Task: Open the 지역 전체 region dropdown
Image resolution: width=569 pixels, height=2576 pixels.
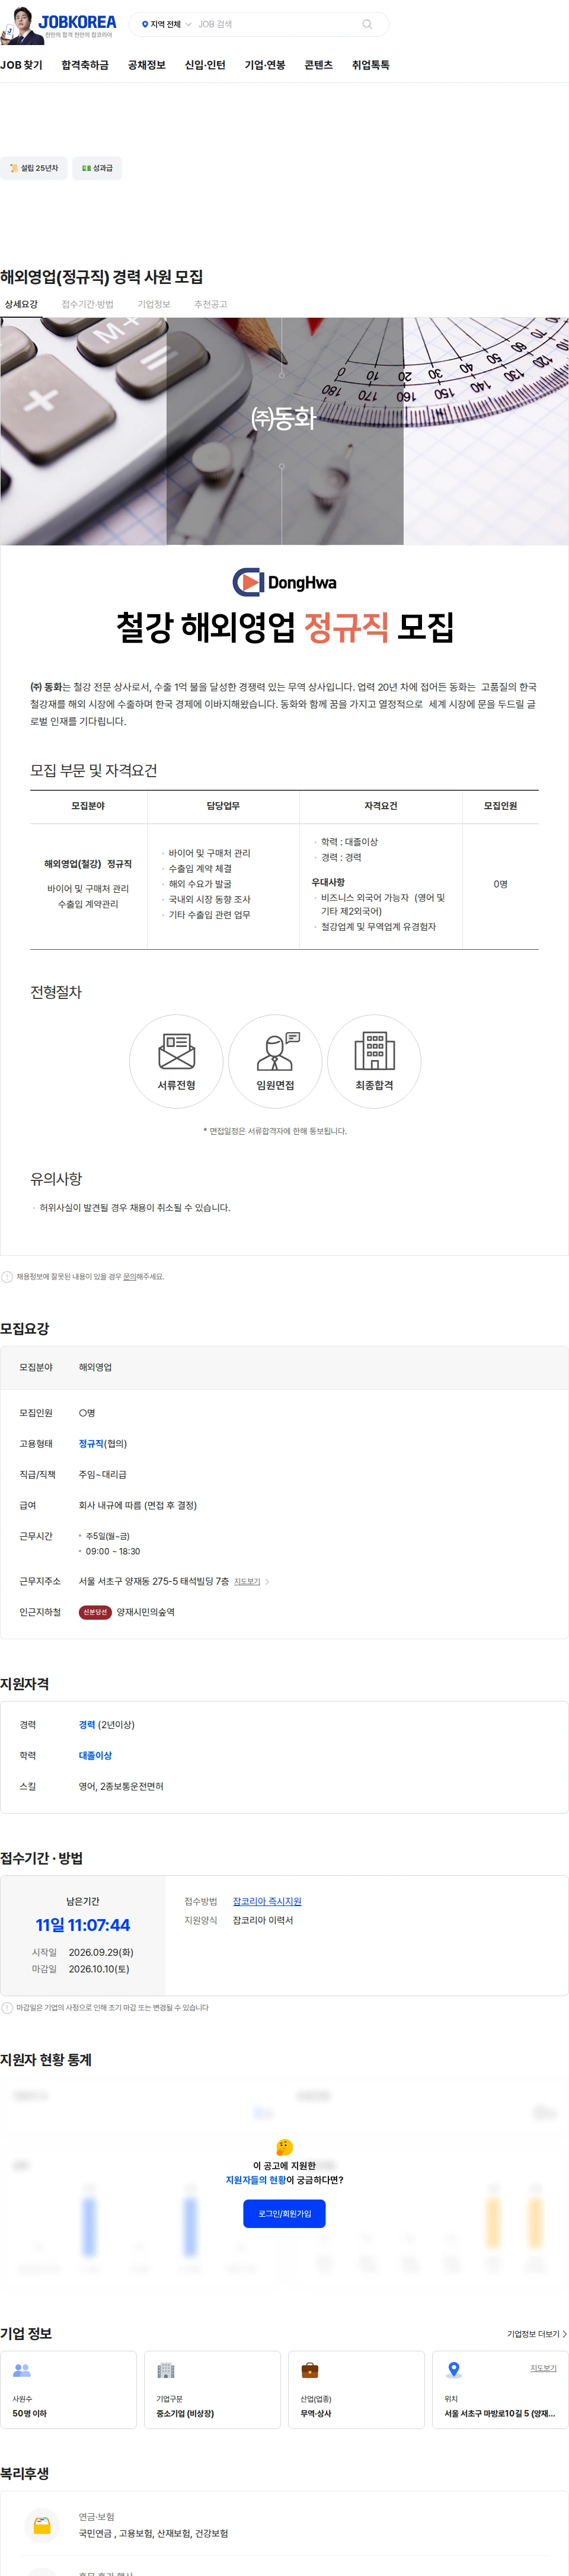Action: [166, 24]
